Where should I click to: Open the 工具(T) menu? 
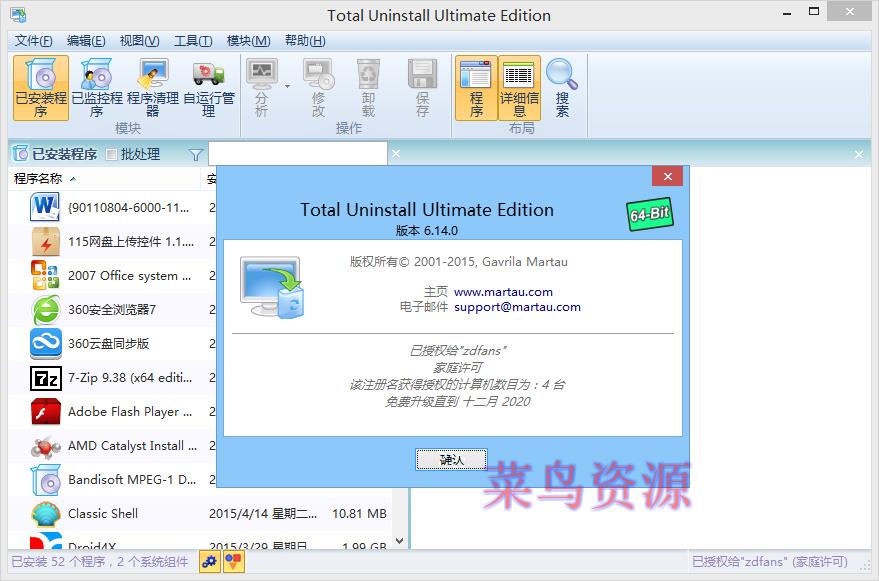point(193,41)
